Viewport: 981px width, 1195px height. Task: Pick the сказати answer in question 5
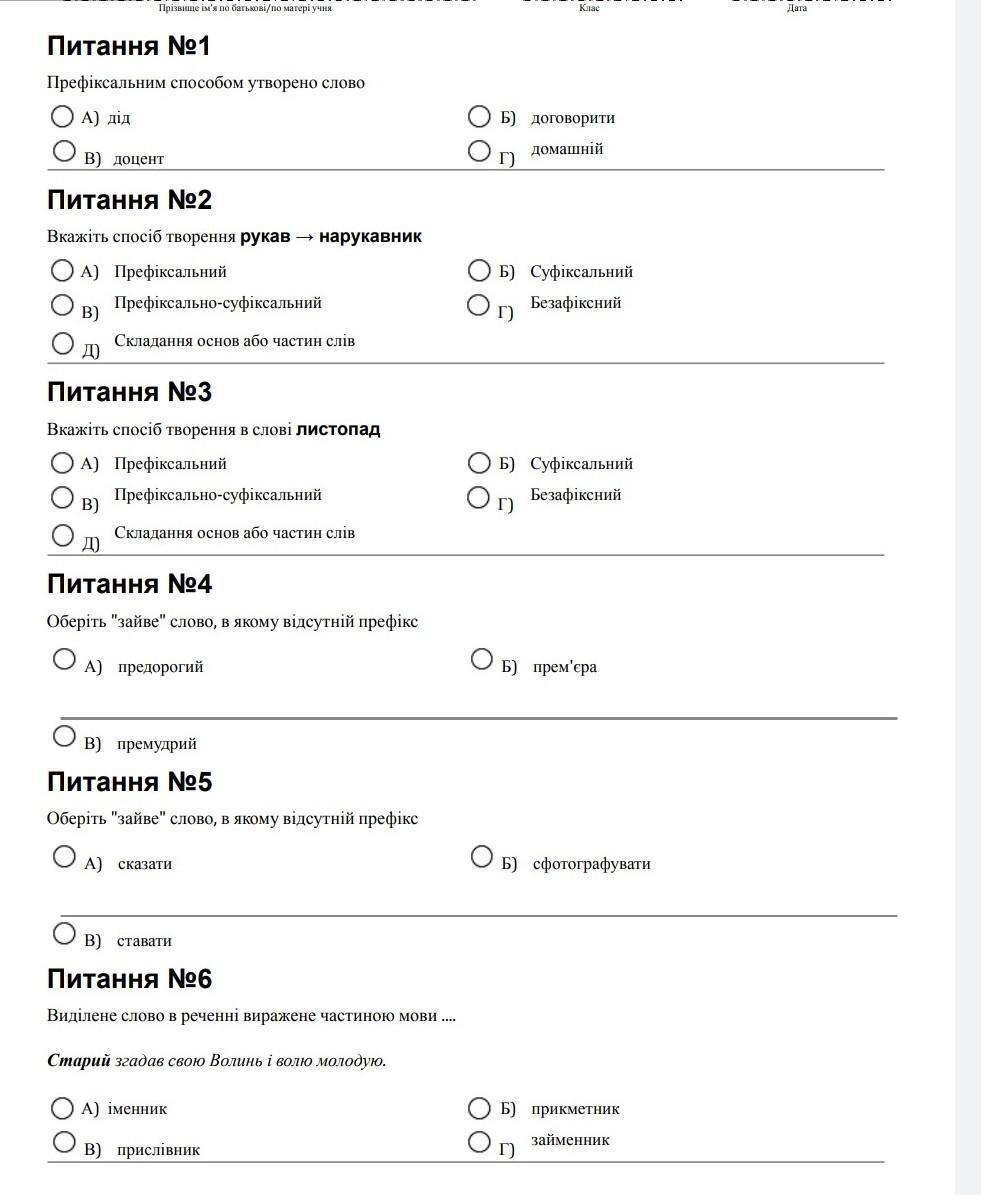[x=64, y=856]
